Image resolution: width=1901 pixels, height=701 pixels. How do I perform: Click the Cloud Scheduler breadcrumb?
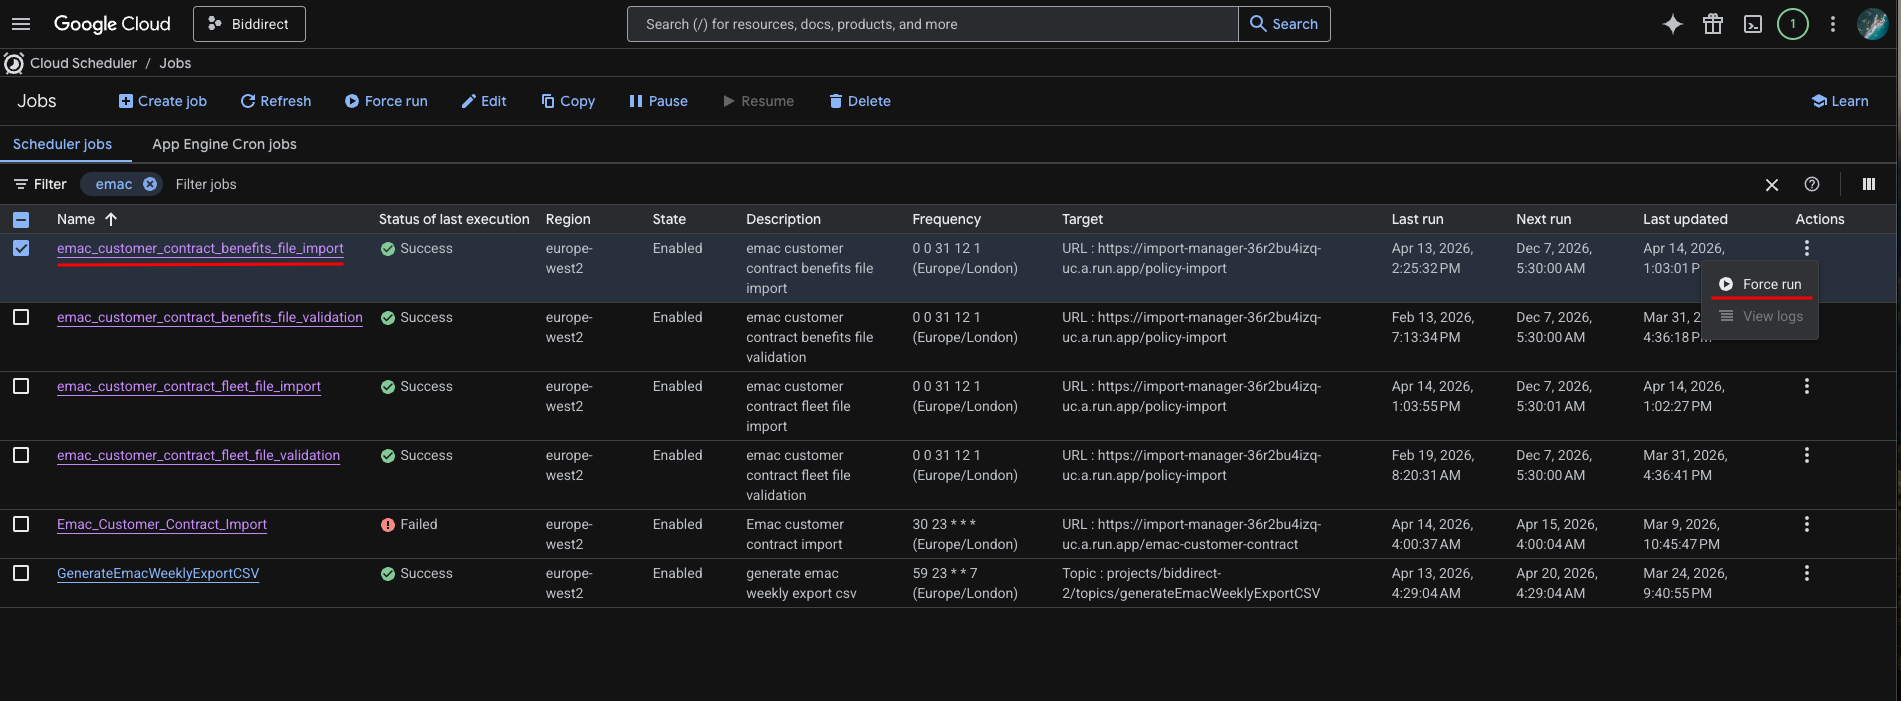pos(83,63)
